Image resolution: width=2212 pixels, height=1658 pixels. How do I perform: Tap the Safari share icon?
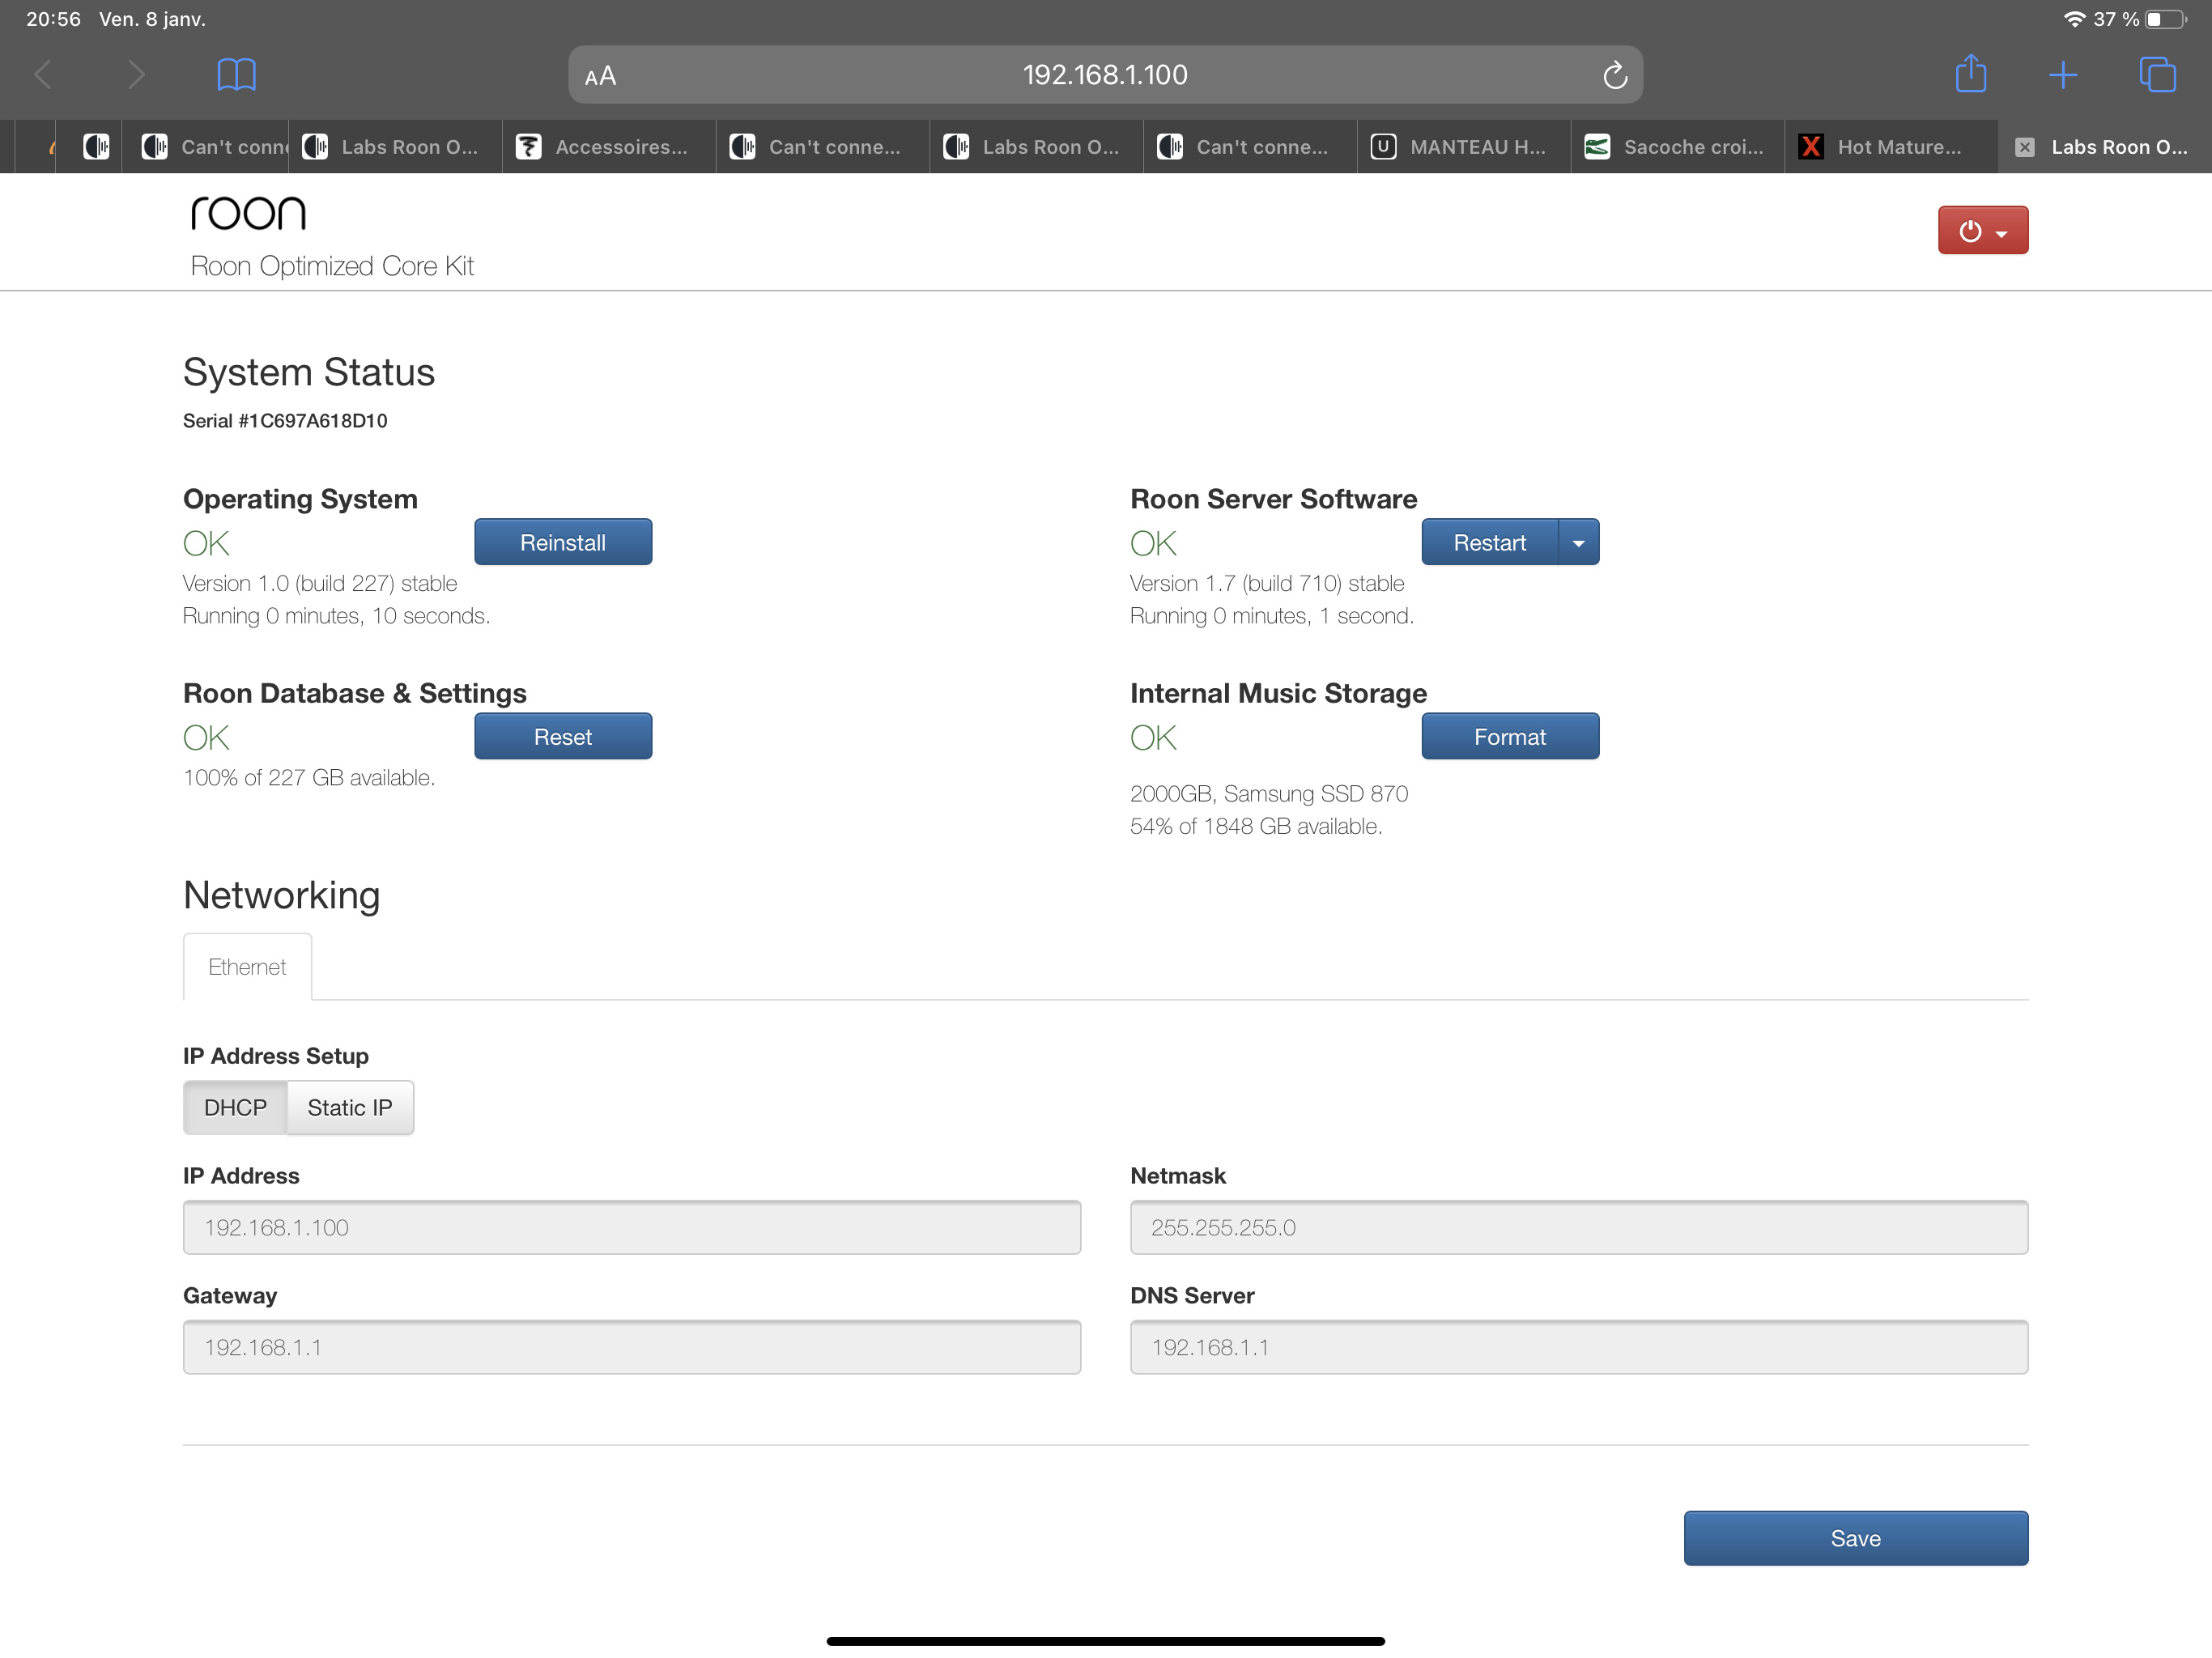[1970, 73]
